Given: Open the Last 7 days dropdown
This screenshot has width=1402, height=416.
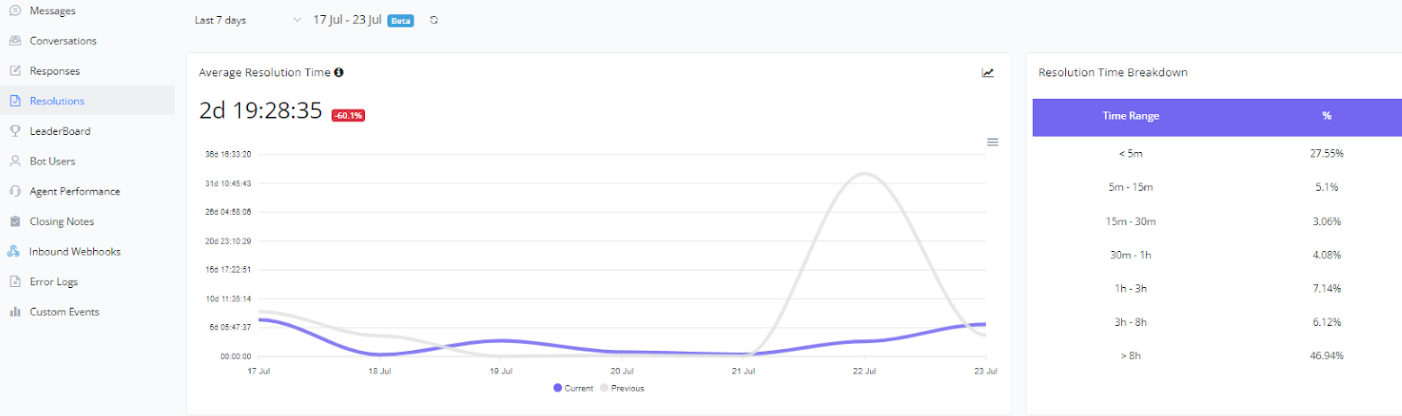Looking at the screenshot, I should click(247, 20).
